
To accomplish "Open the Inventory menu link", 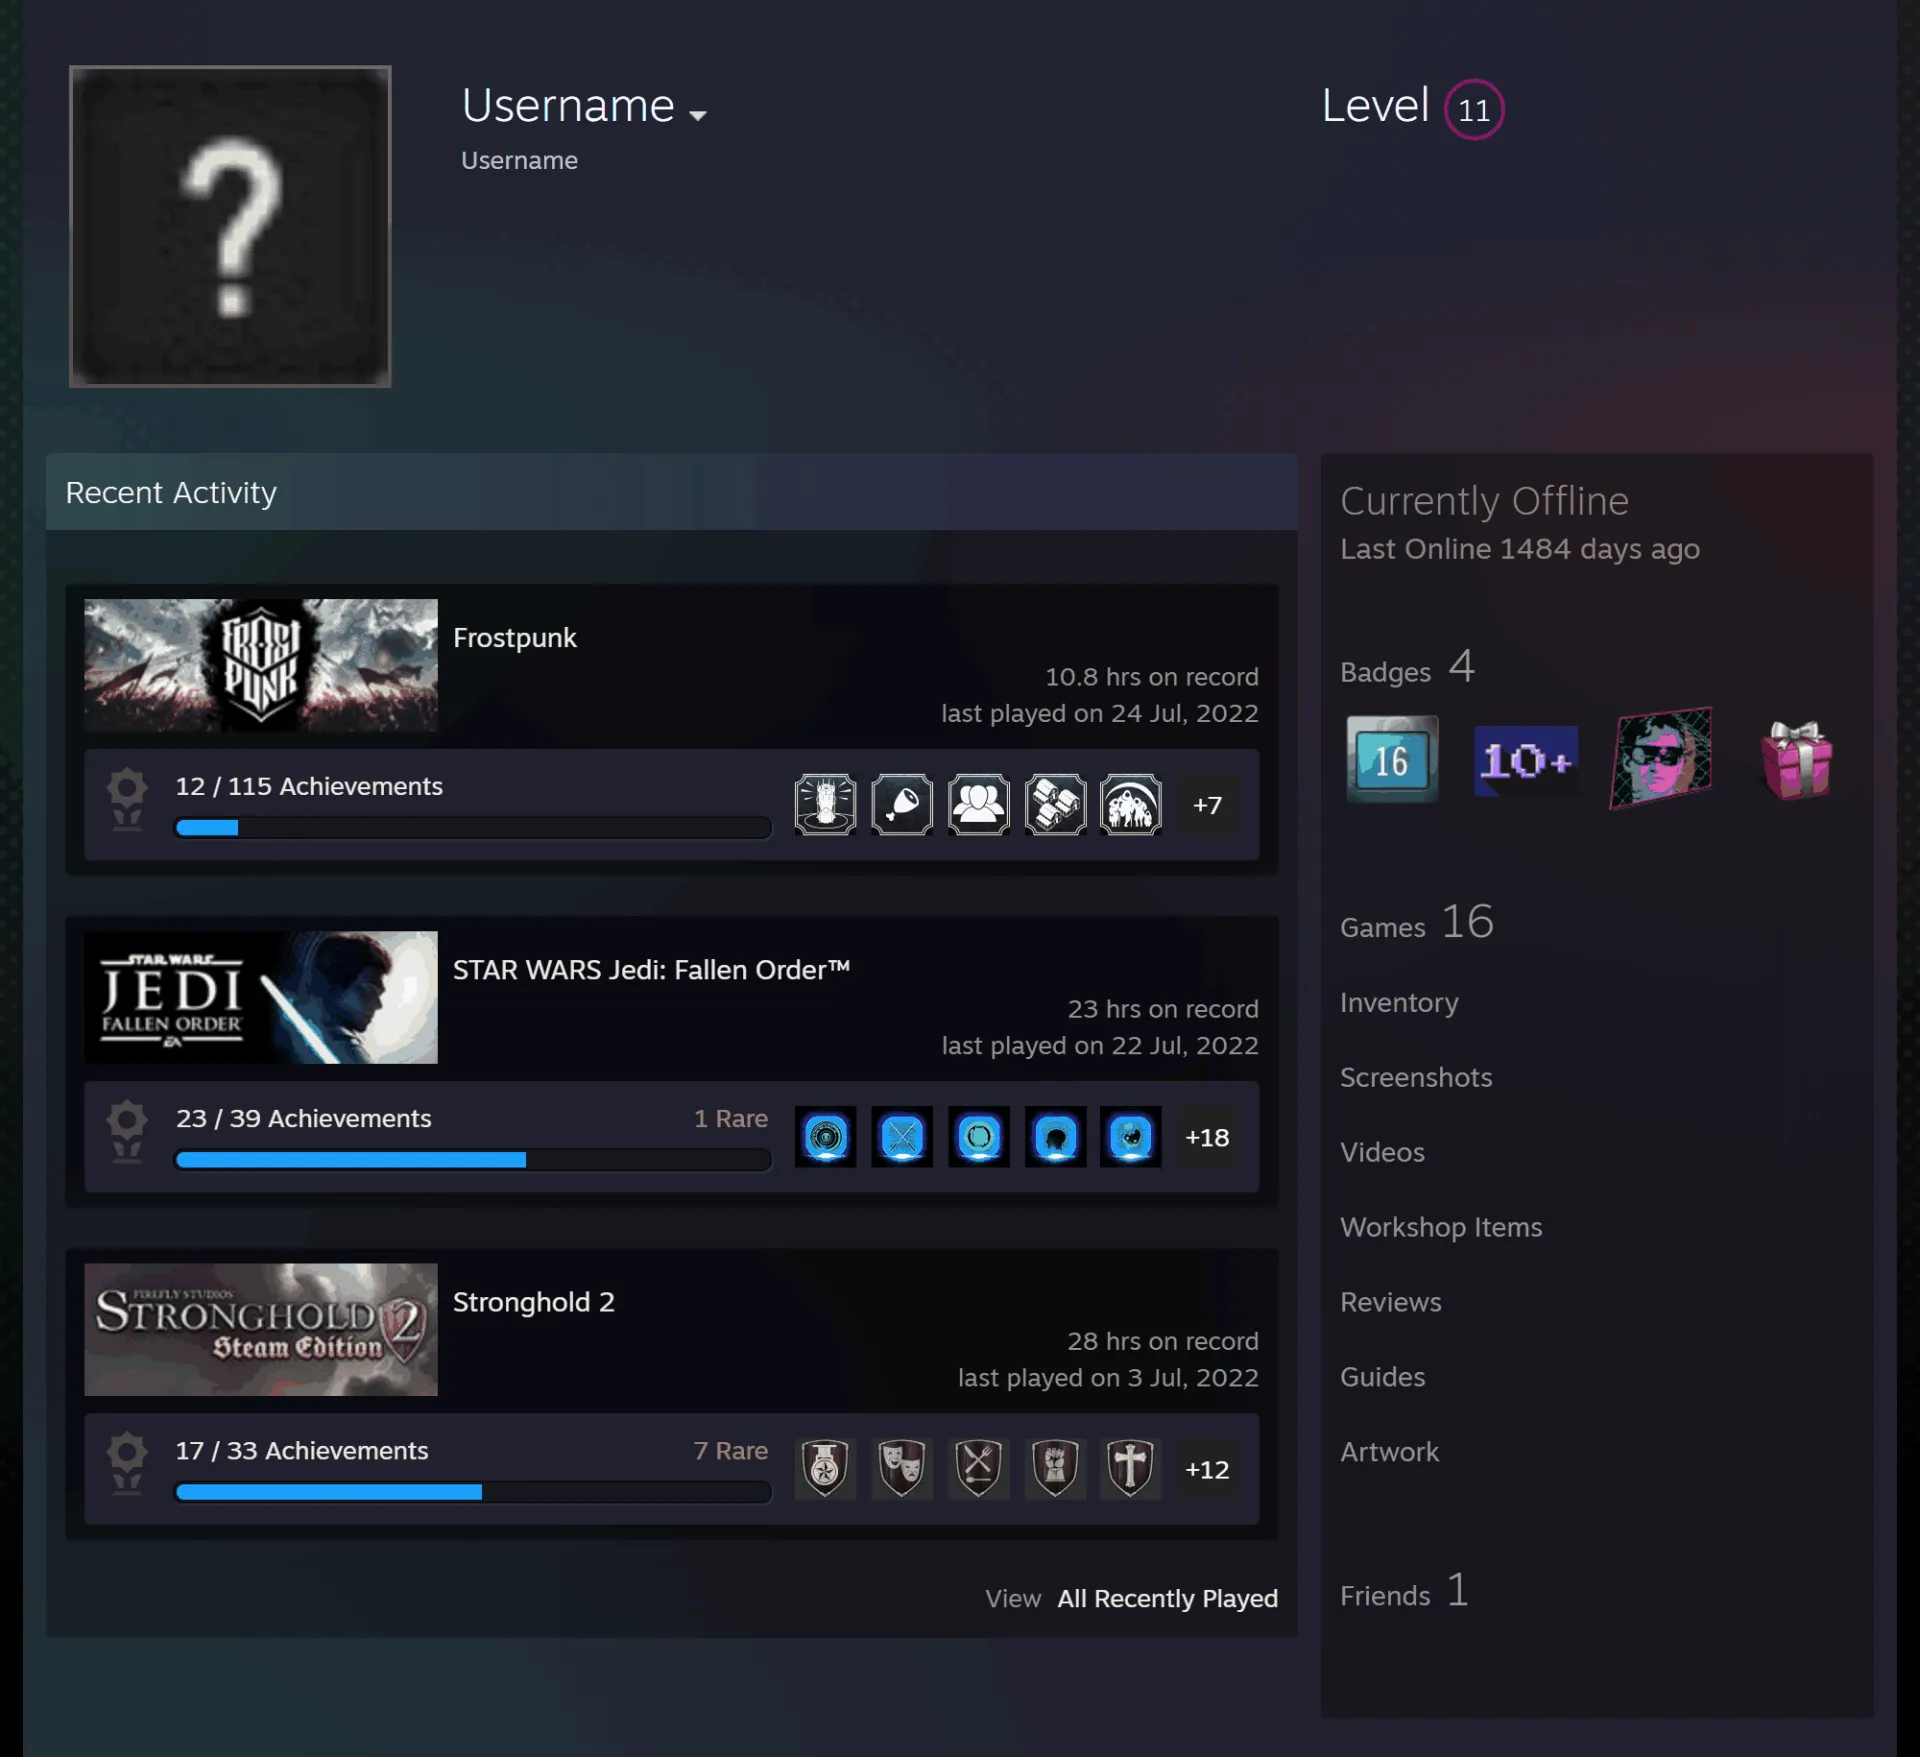I will pyautogui.click(x=1399, y=1002).
